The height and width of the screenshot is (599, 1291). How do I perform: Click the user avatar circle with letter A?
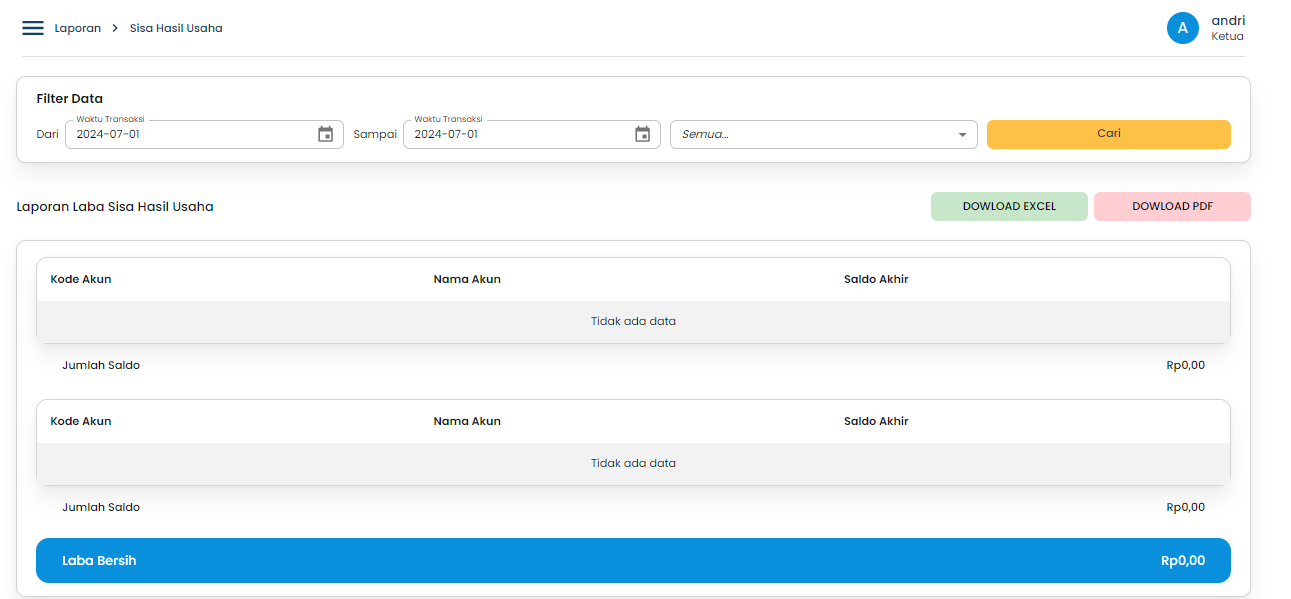tap(1183, 28)
